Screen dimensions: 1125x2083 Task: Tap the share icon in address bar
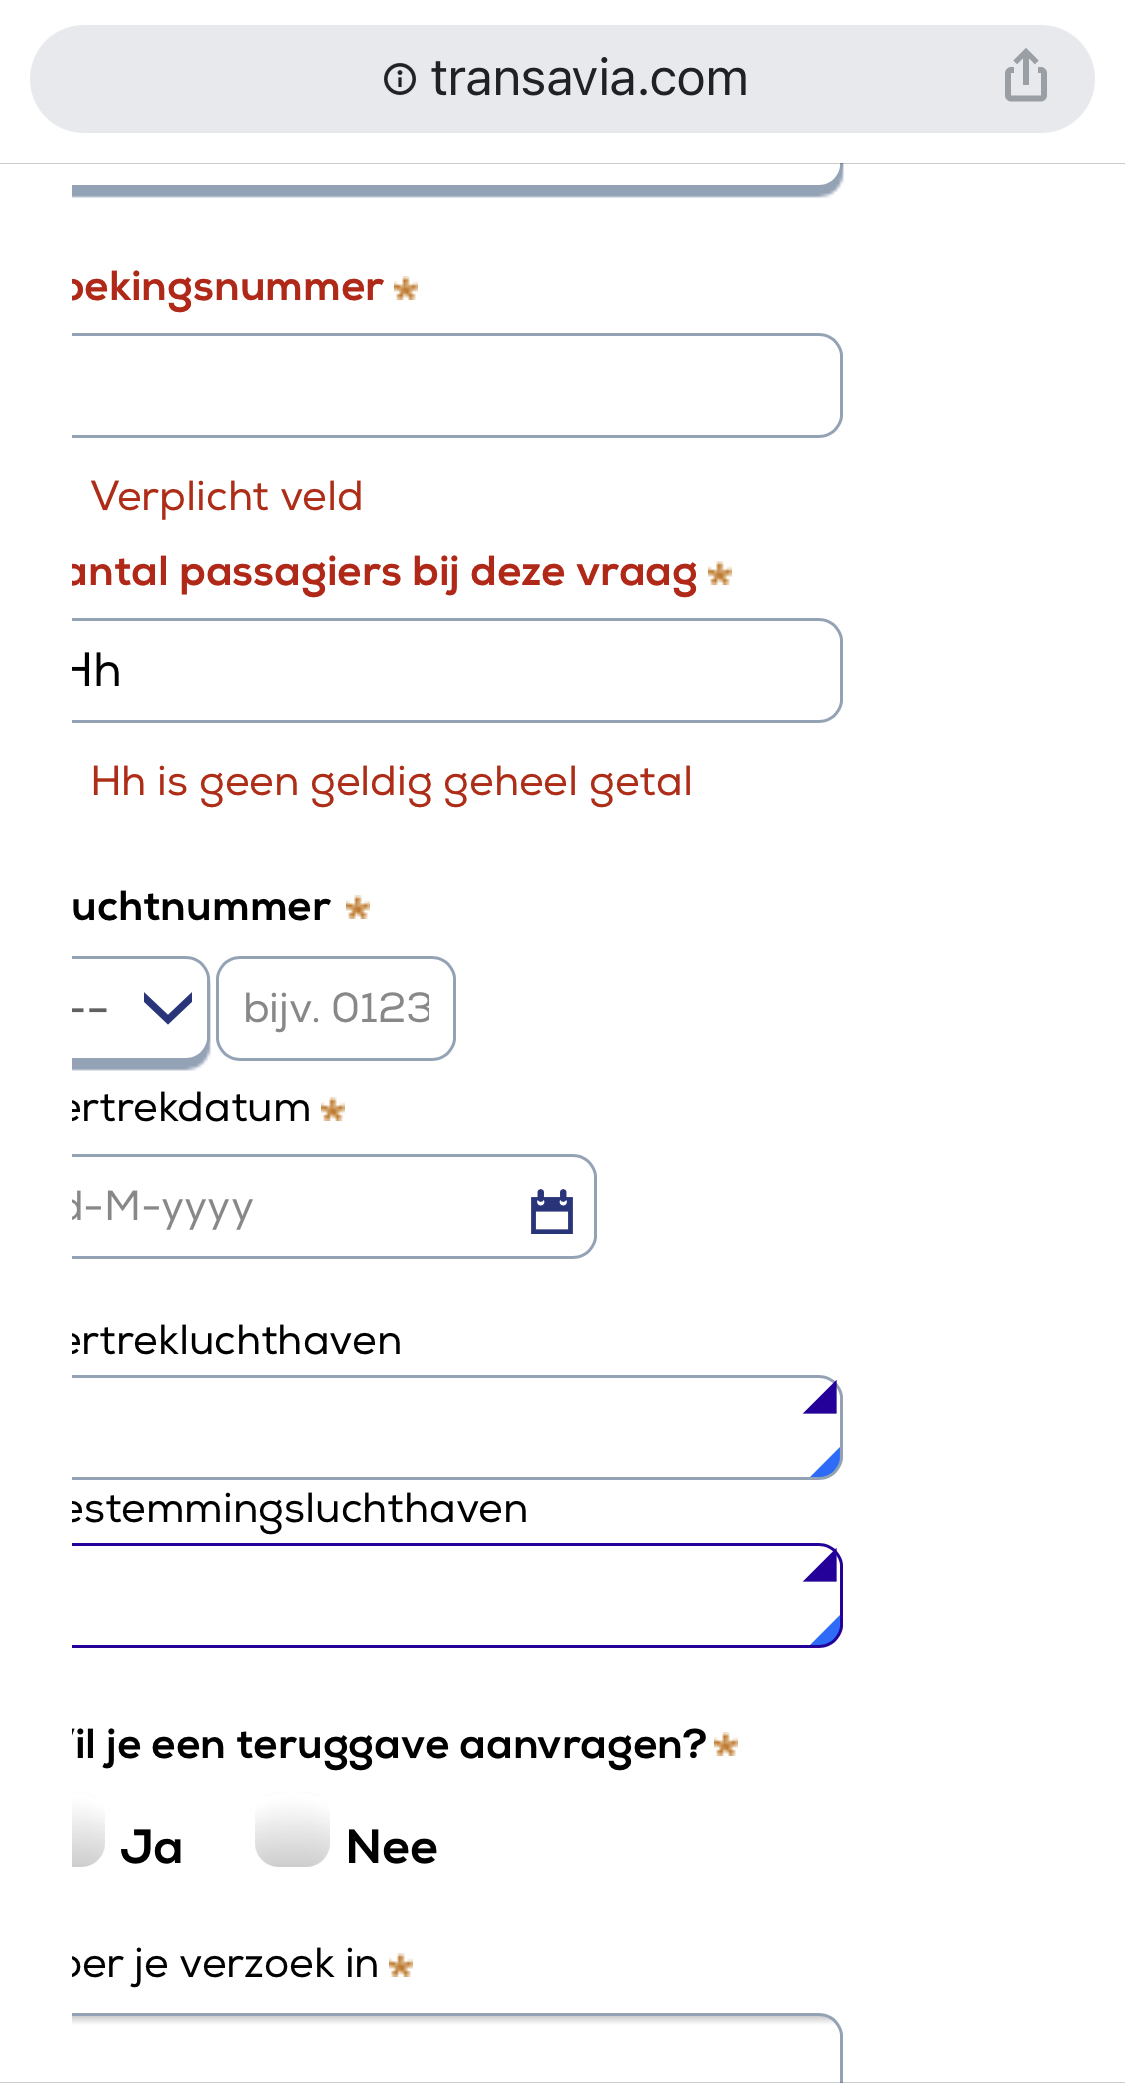coord(1025,76)
